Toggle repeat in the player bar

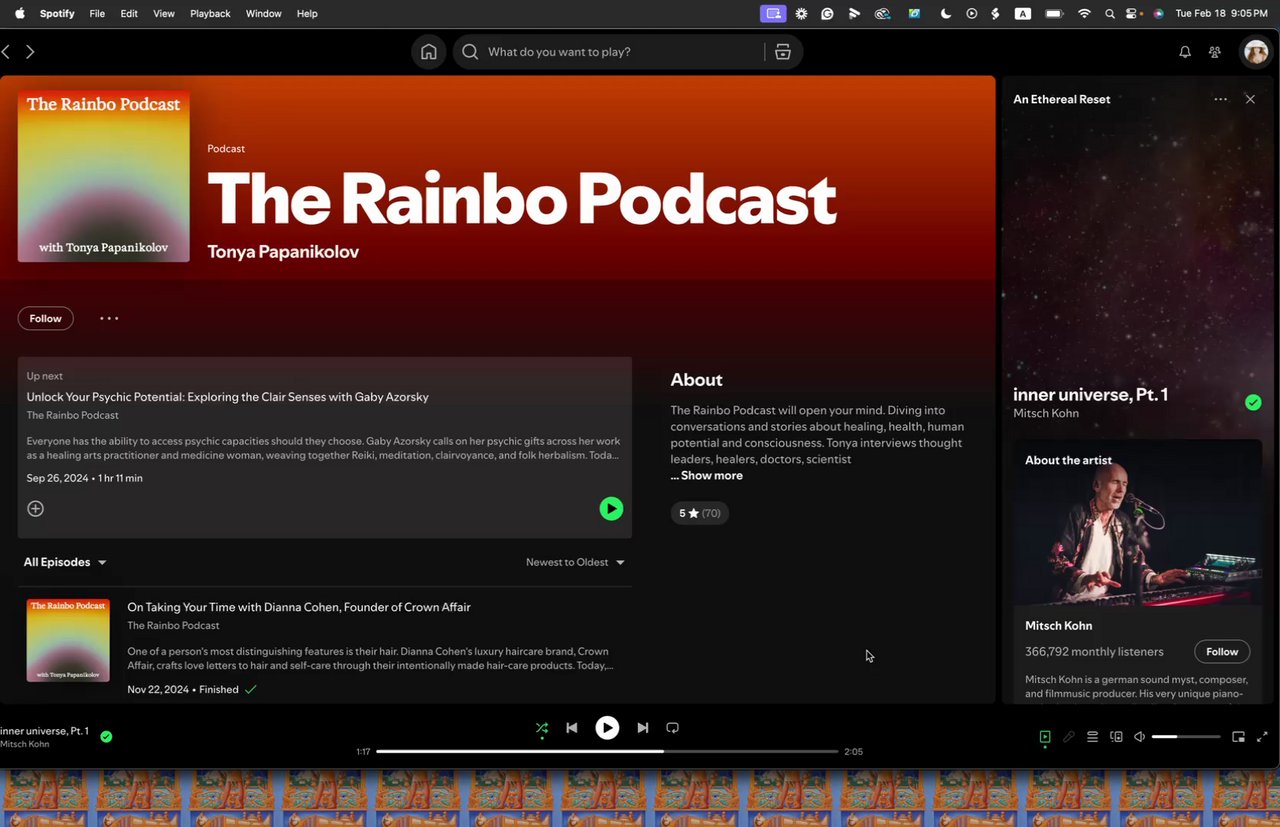tap(673, 728)
